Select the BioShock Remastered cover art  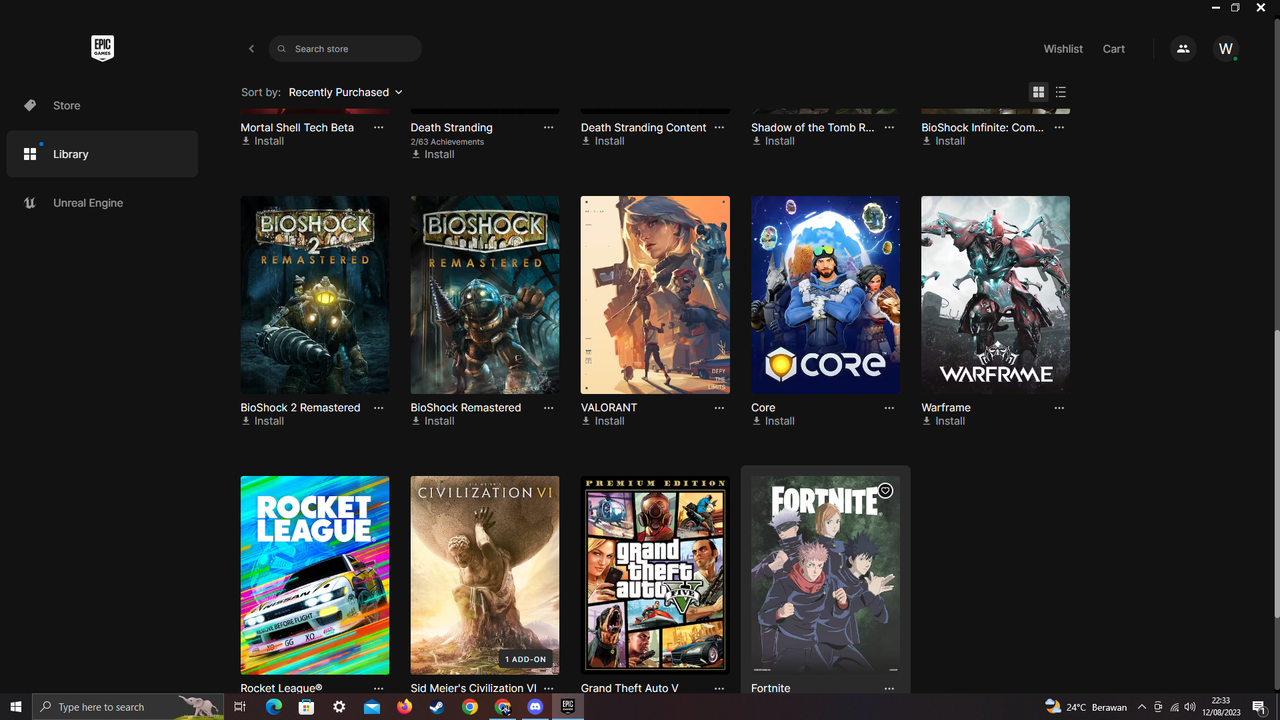tap(485, 295)
